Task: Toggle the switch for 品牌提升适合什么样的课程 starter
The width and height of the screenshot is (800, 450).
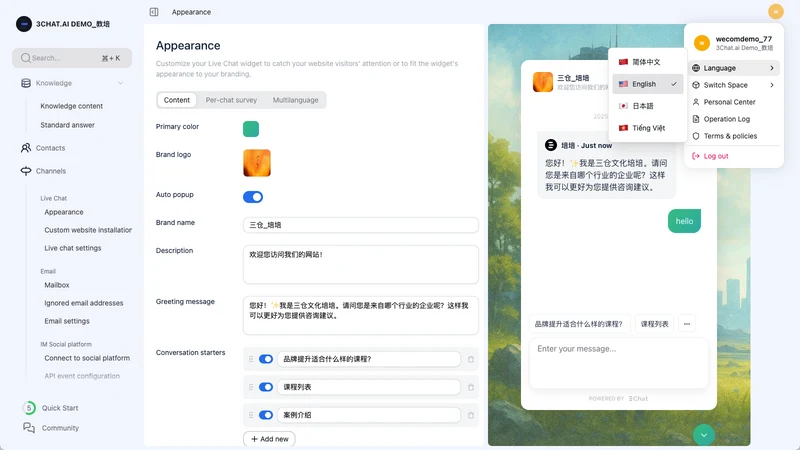Action: pyautogui.click(x=266, y=359)
